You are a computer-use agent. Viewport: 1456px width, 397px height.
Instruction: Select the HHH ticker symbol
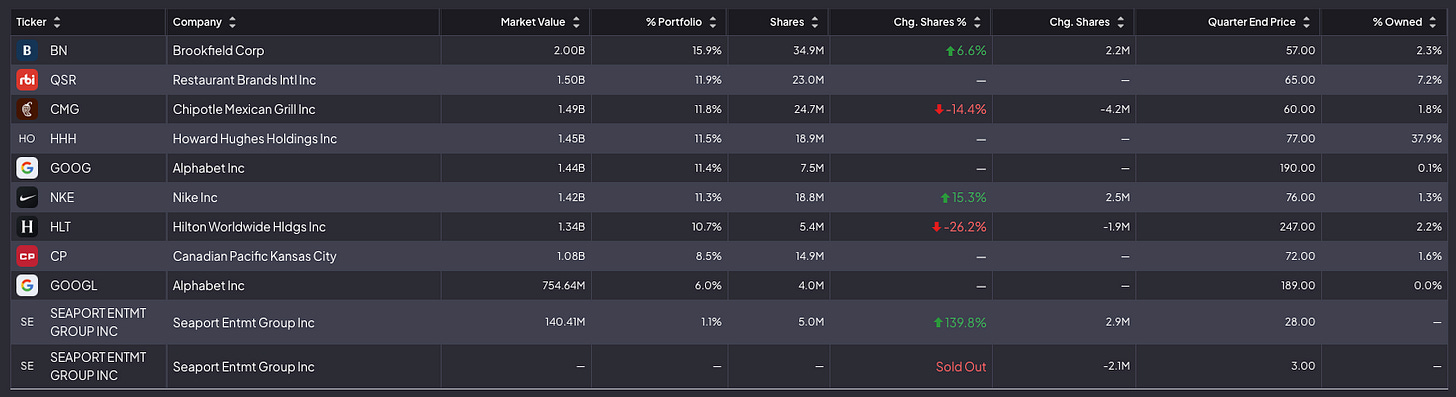click(x=63, y=138)
